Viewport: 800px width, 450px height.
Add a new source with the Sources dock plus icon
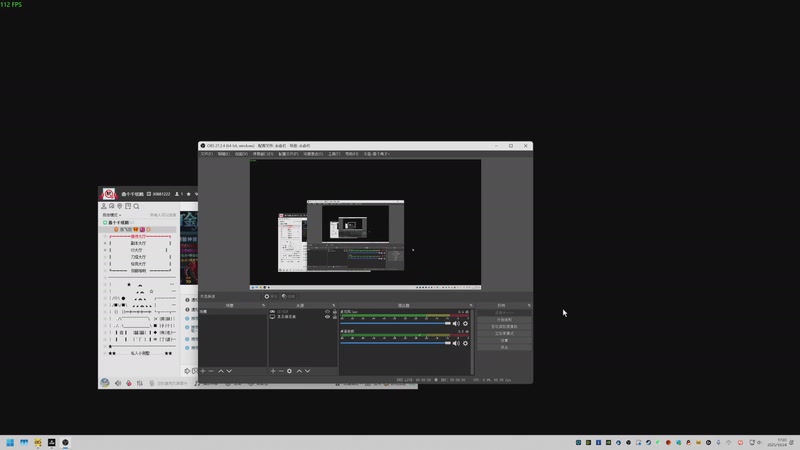[x=273, y=371]
